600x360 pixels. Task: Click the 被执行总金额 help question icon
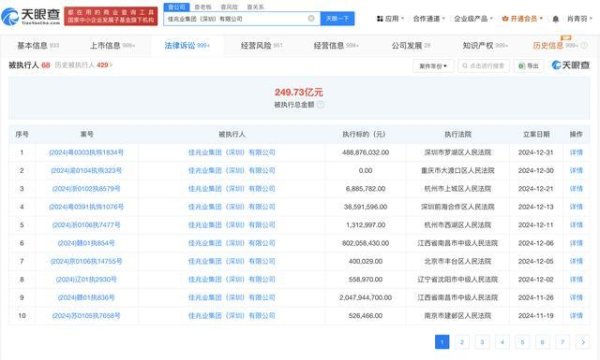321,104
